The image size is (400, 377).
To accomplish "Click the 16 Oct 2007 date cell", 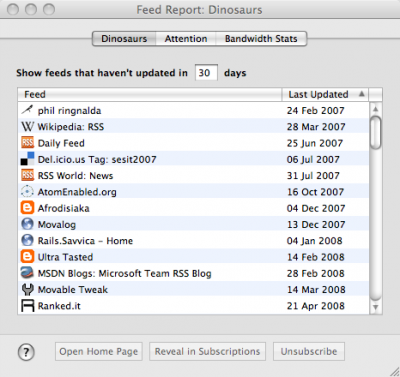I will (315, 192).
